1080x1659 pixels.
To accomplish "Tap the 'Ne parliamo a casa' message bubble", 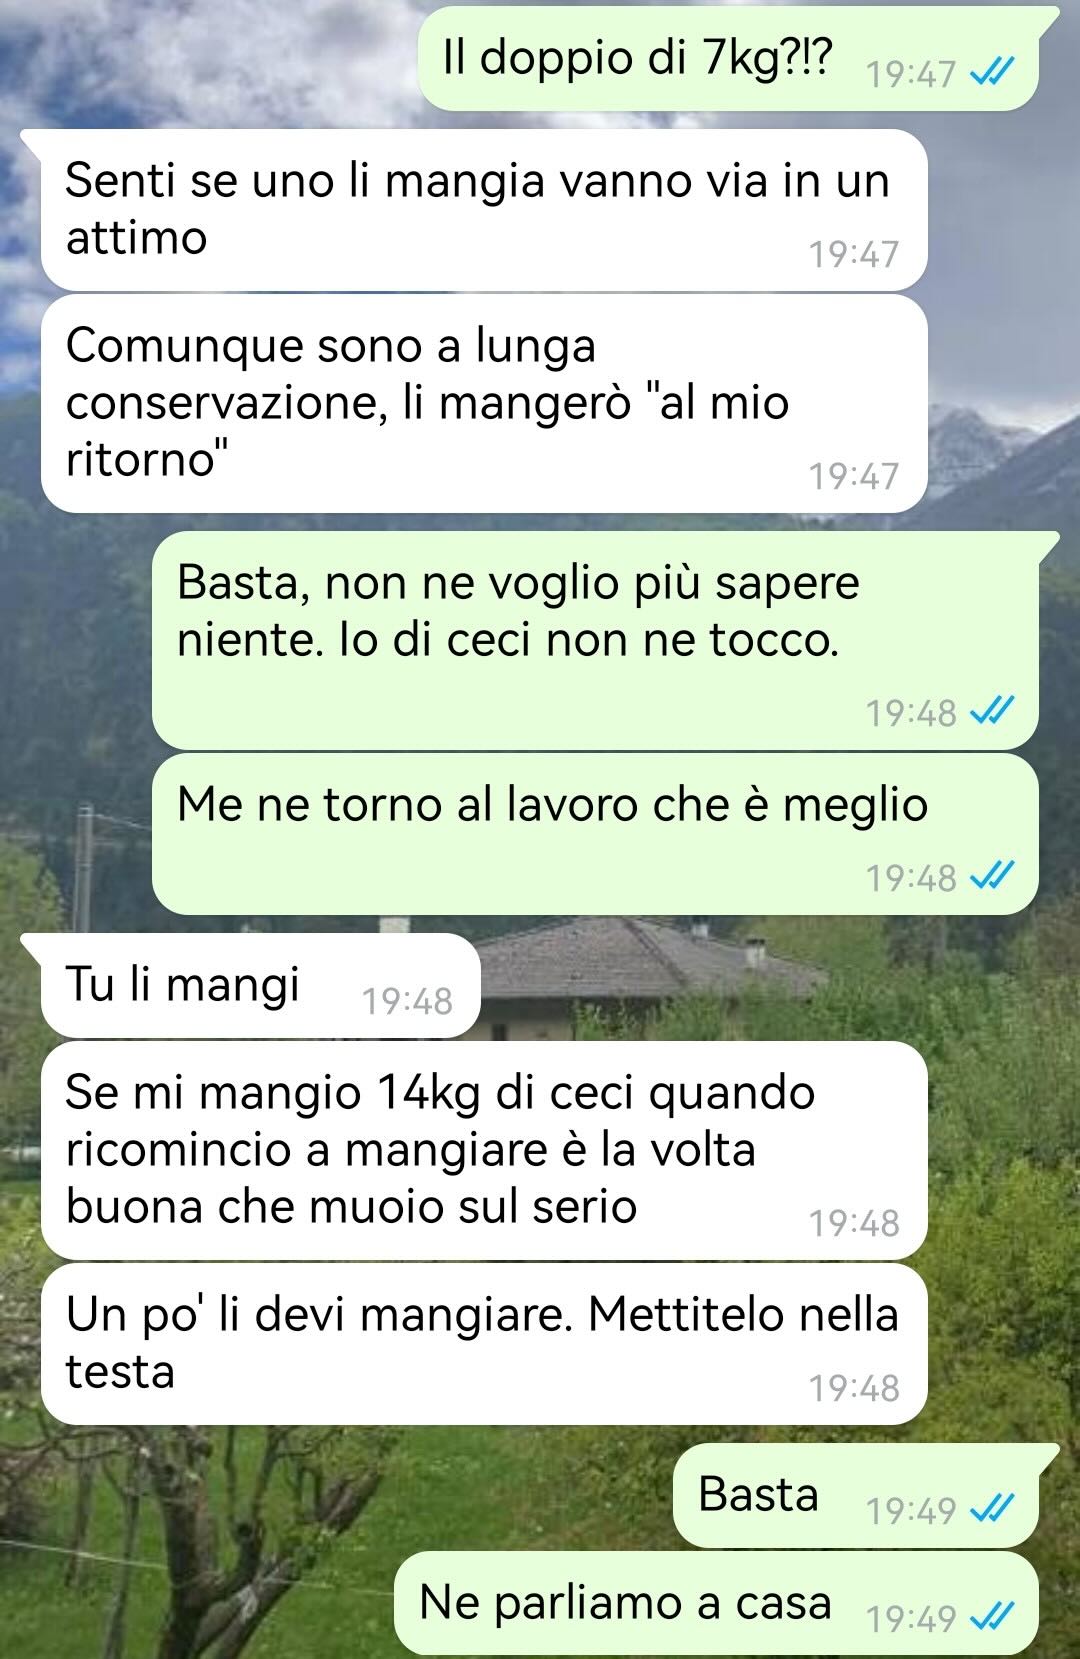I will 716,1603.
